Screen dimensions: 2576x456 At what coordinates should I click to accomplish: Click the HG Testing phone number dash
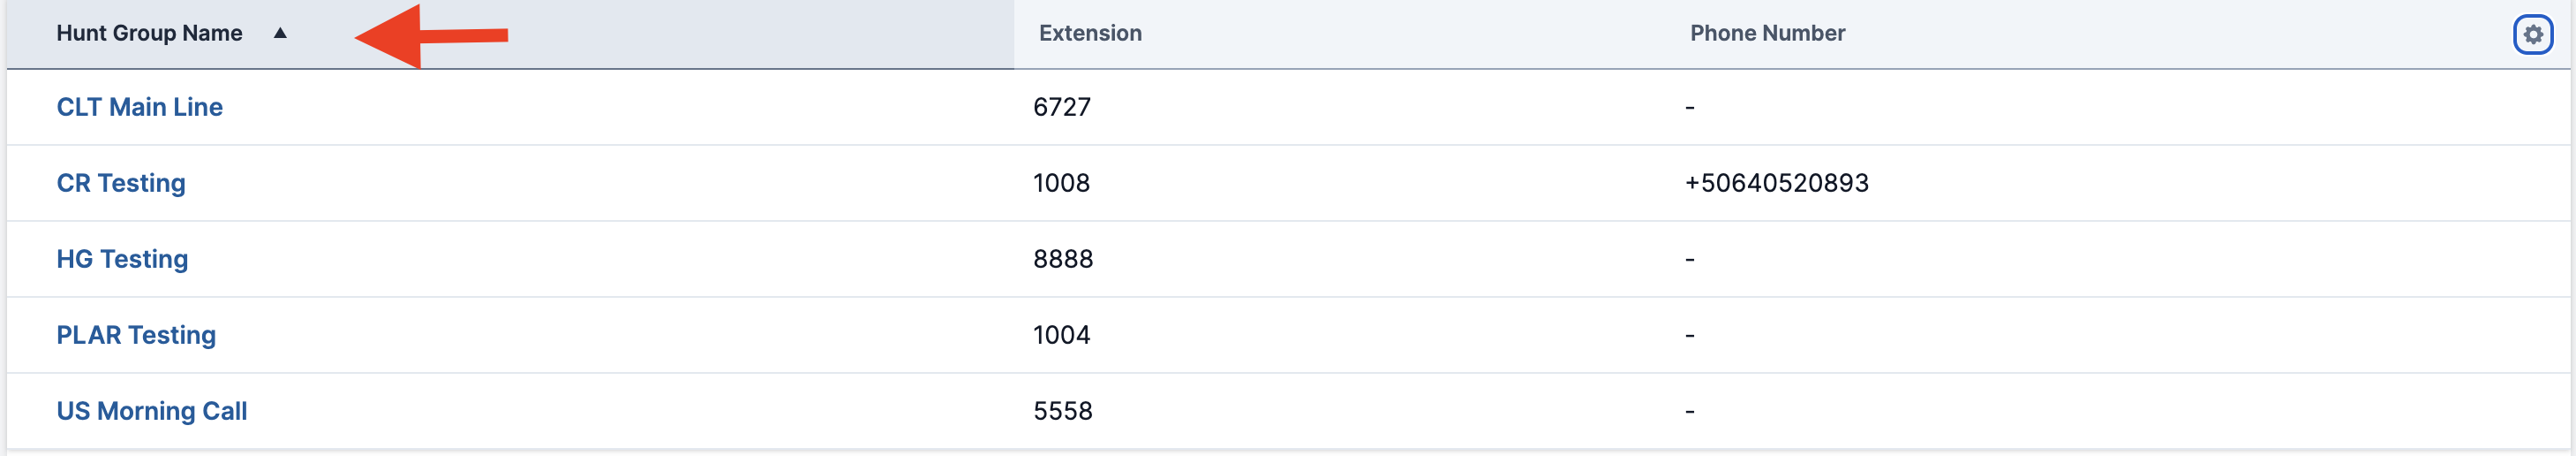(1690, 259)
